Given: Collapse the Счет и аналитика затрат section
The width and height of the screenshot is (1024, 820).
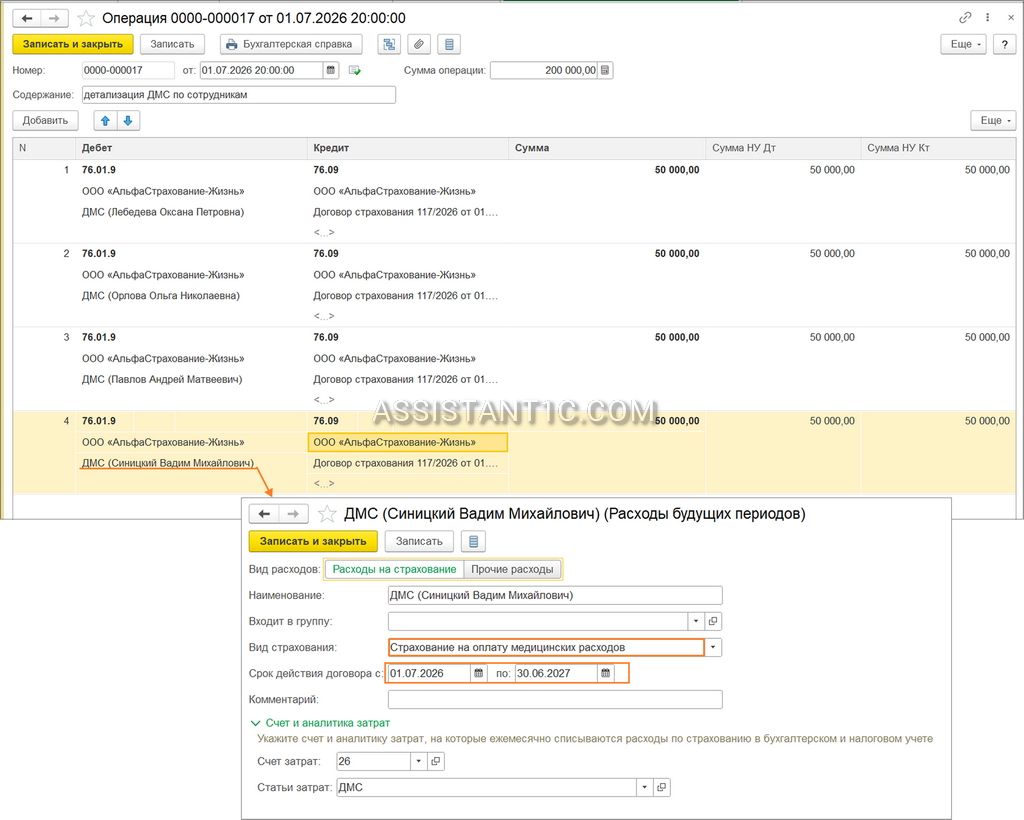Looking at the screenshot, I should (x=320, y=723).
